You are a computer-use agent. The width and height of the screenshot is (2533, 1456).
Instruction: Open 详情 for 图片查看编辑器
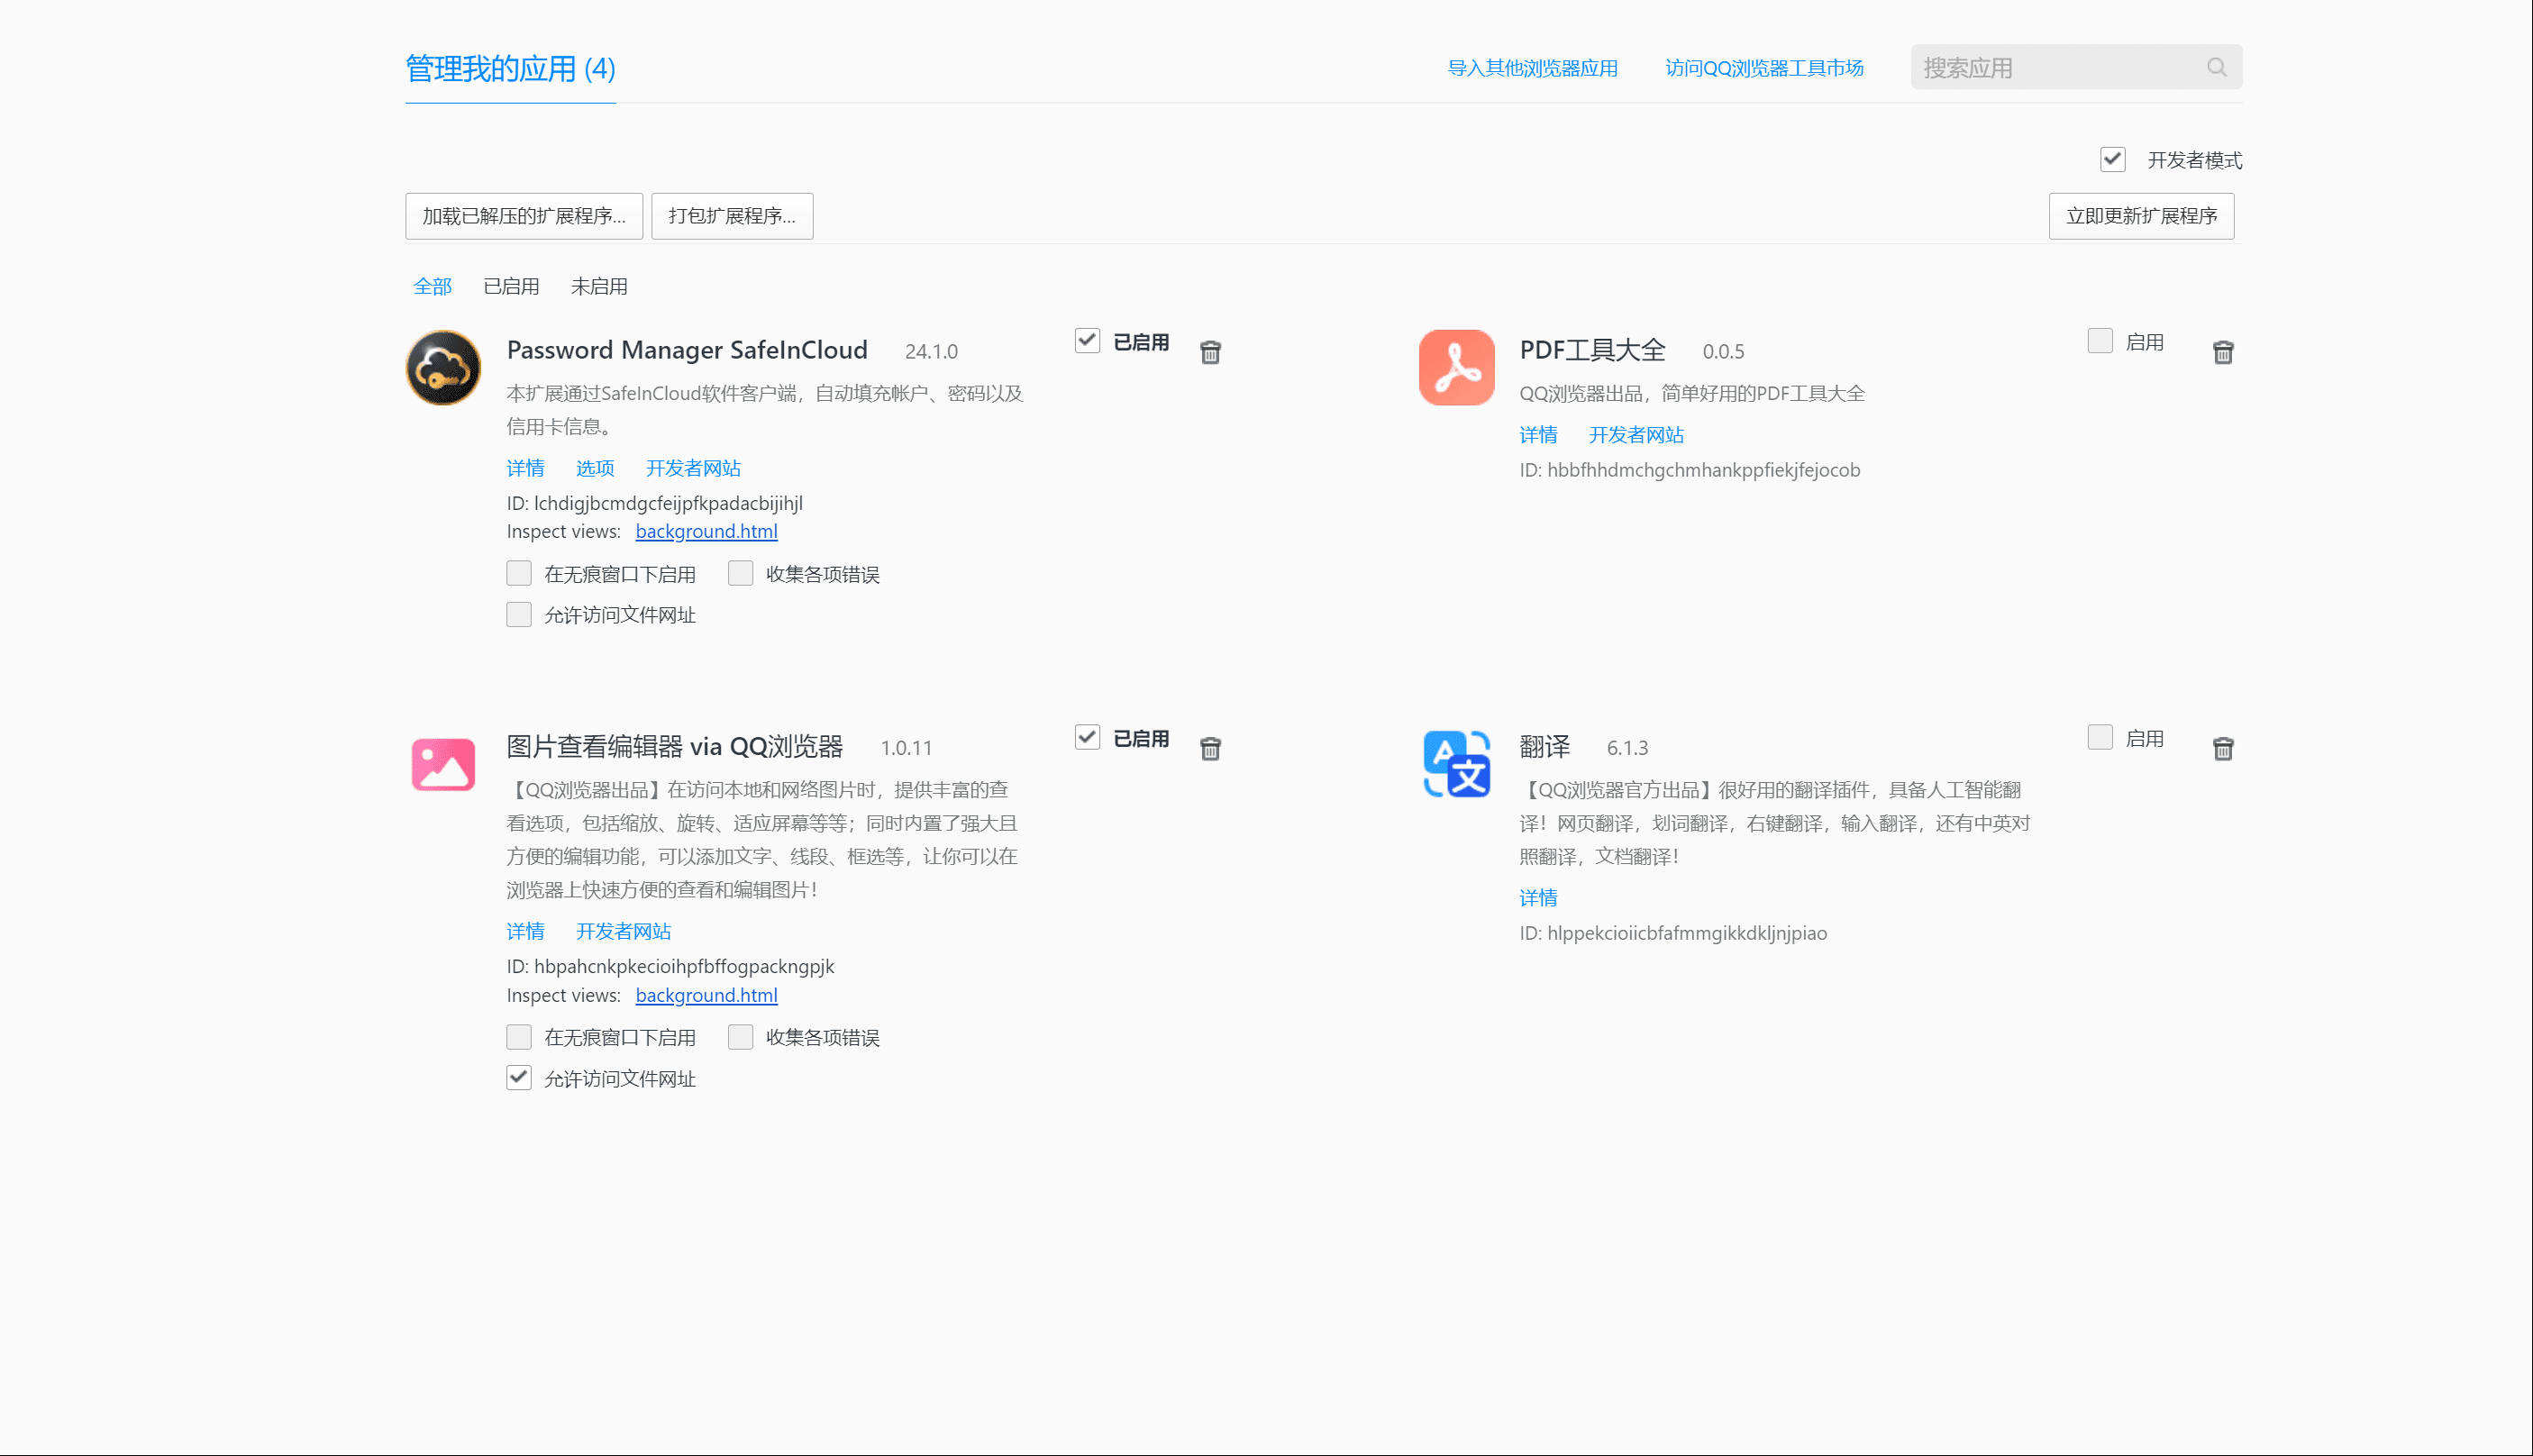pyautogui.click(x=526, y=931)
